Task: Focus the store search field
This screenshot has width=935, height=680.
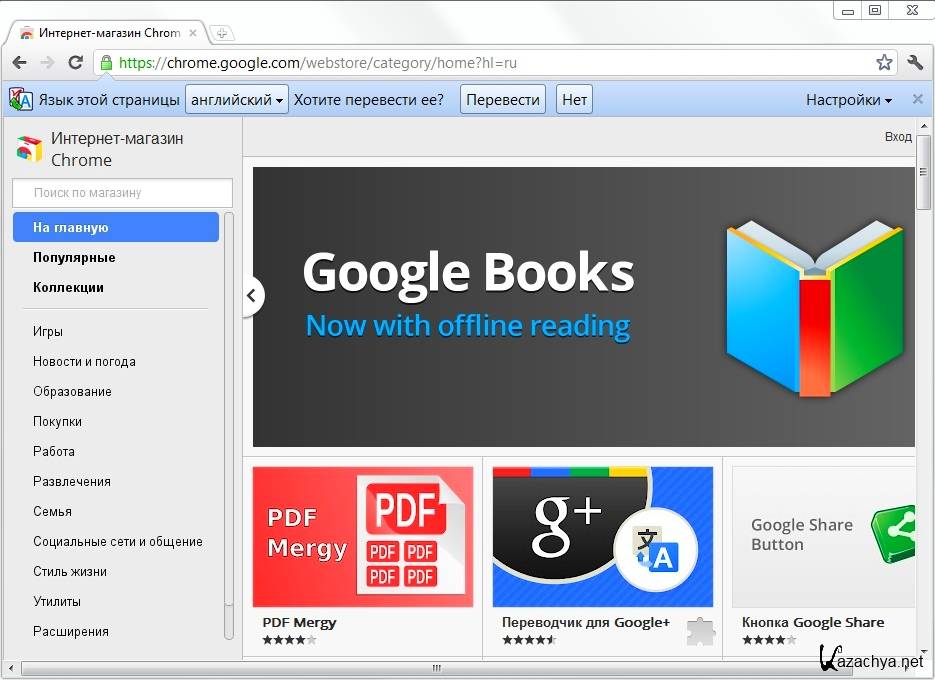Action: [122, 192]
